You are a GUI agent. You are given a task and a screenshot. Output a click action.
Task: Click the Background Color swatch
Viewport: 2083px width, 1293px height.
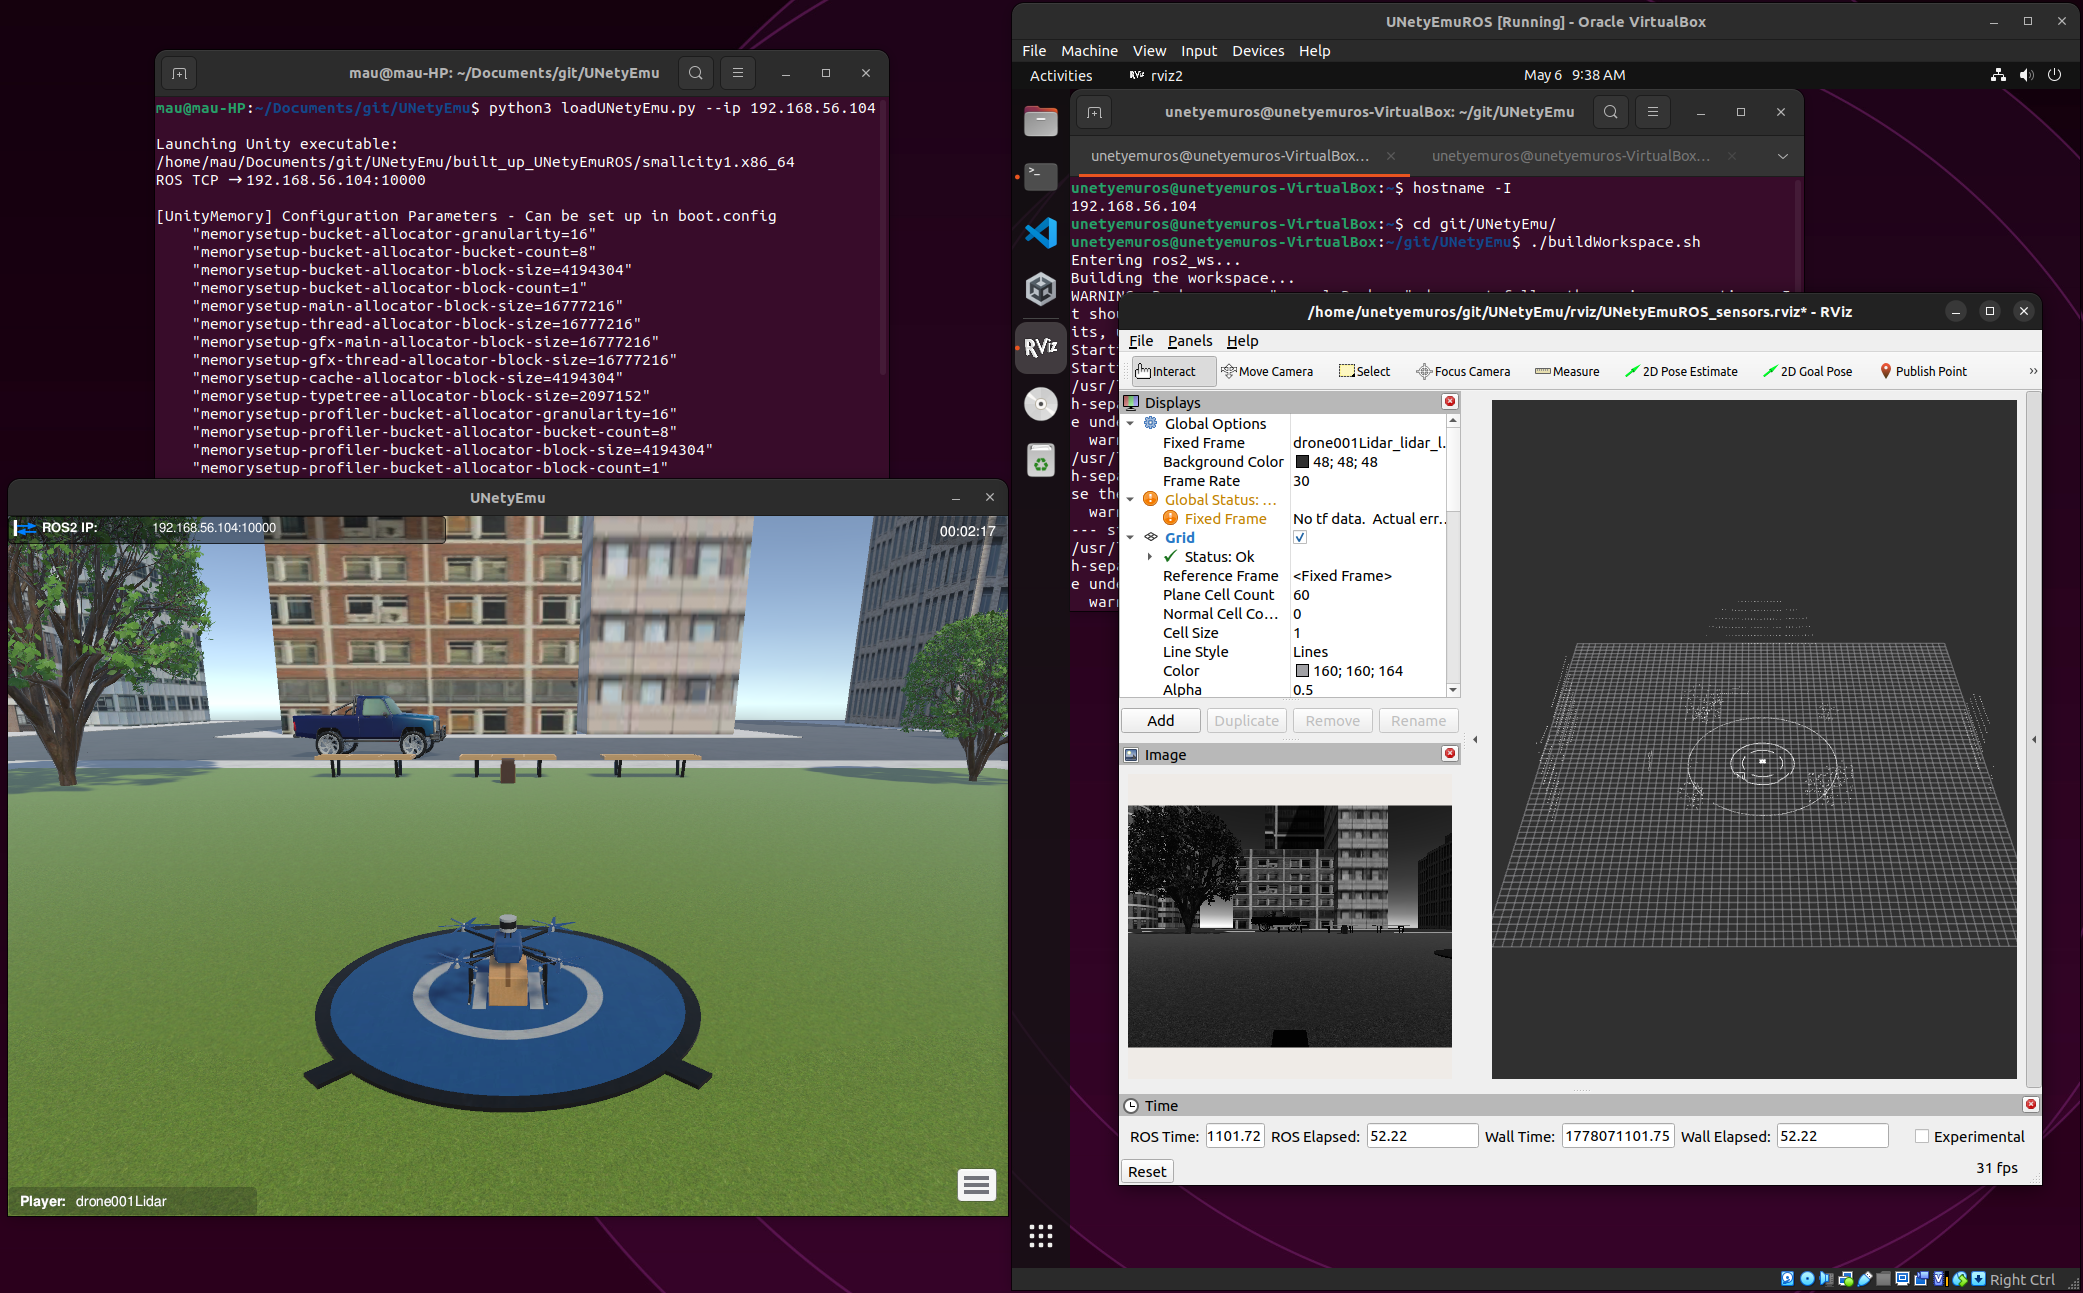point(1302,462)
